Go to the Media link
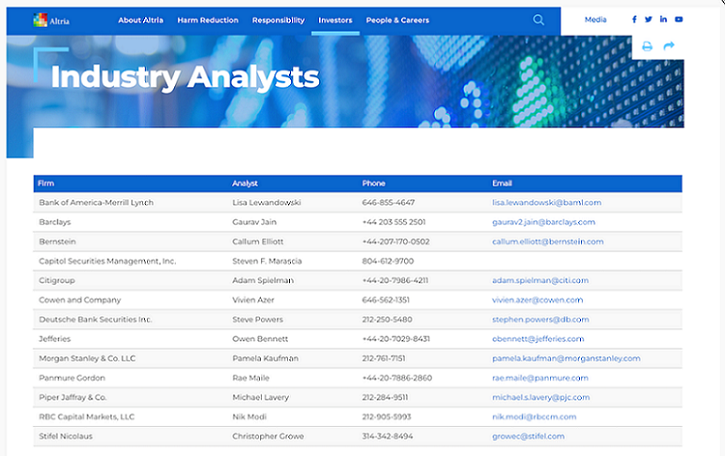 click(595, 19)
